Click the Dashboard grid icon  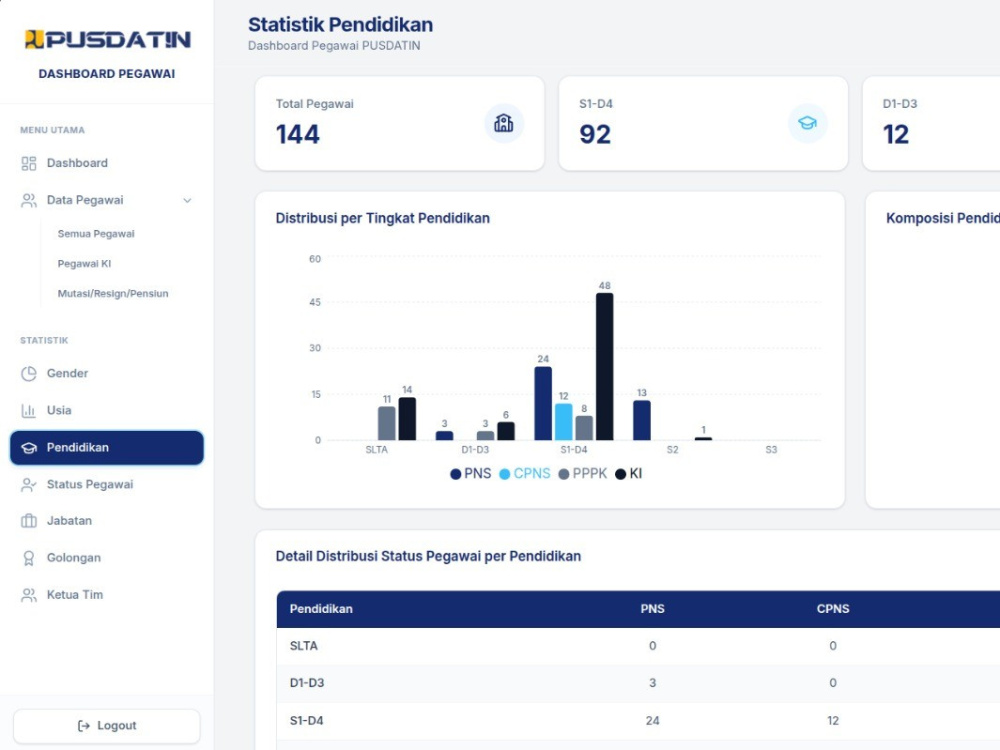(29, 163)
